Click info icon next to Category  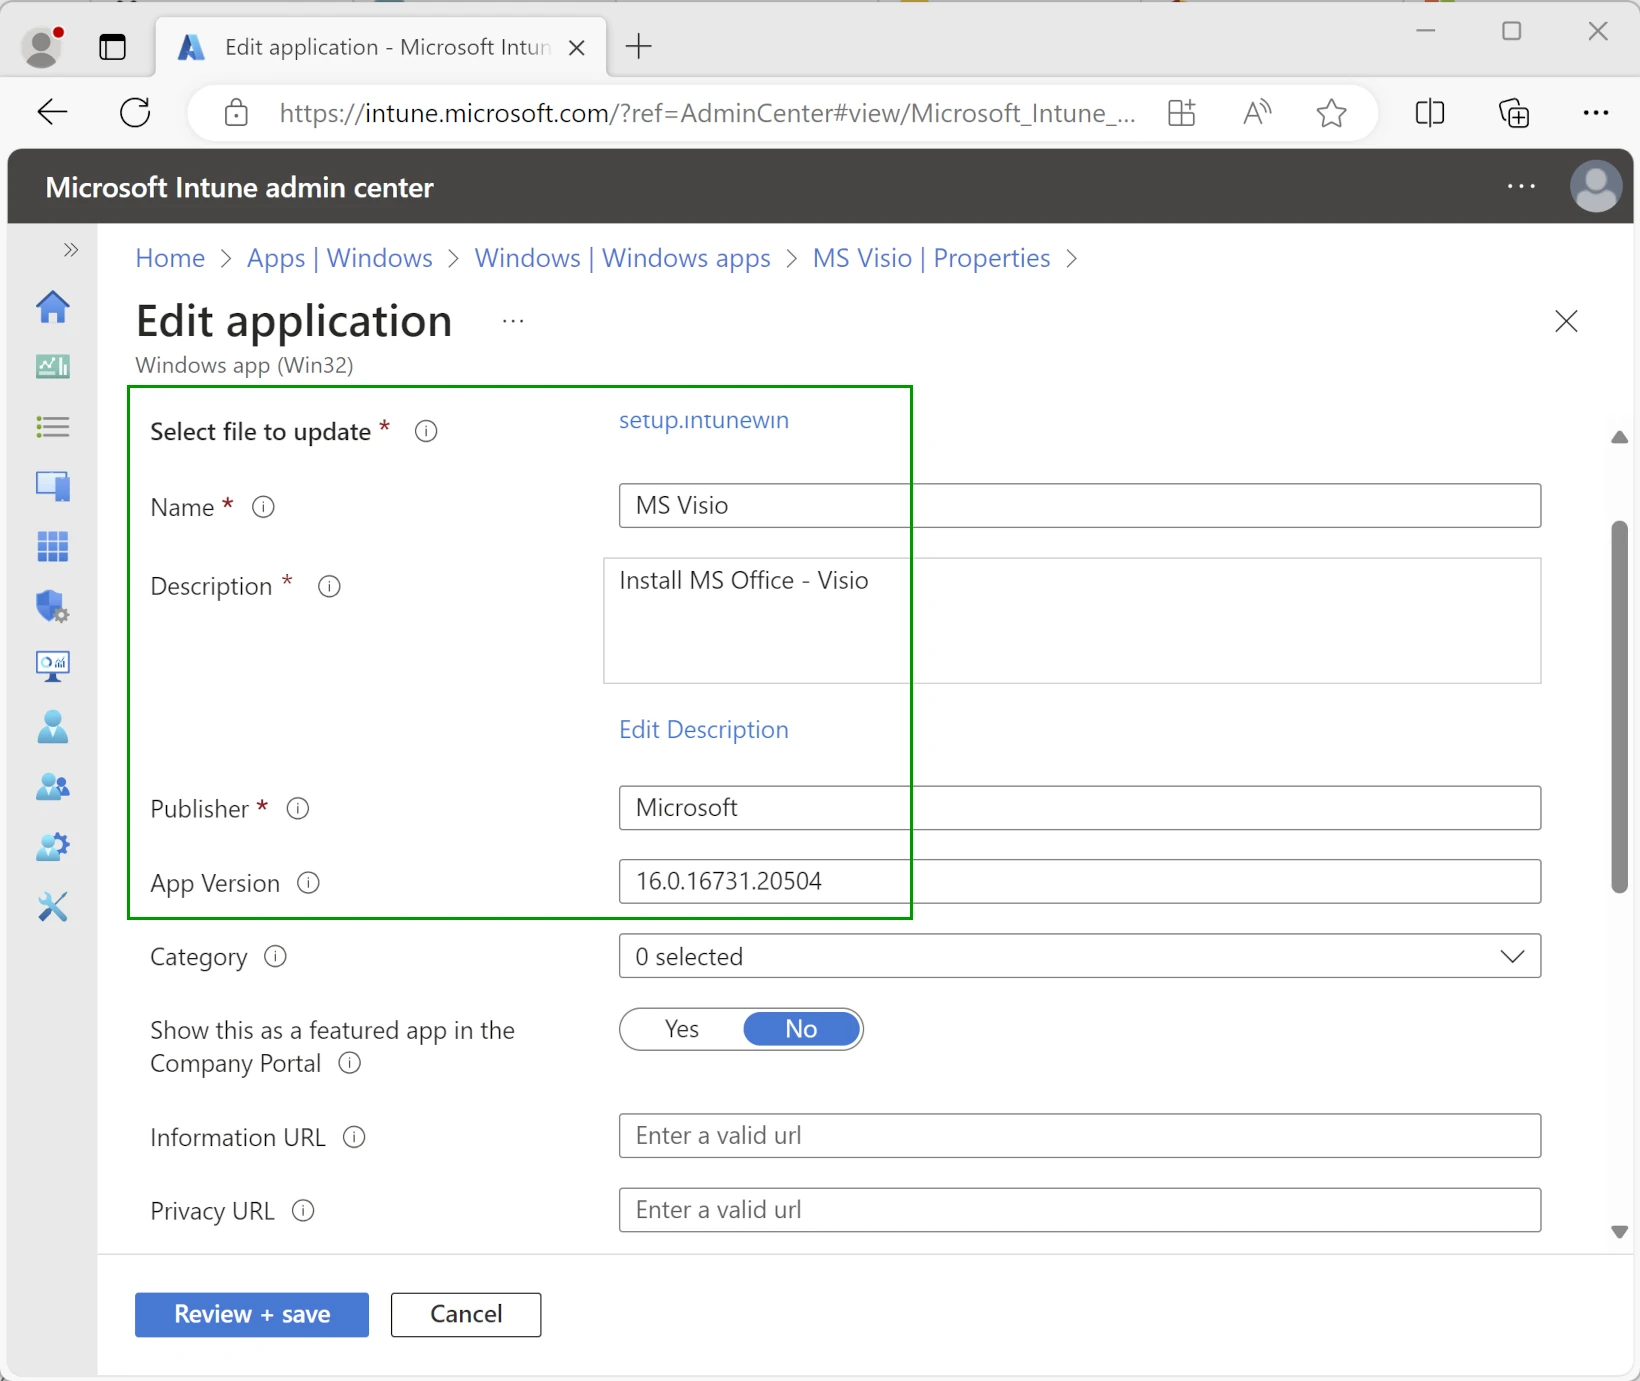(275, 956)
